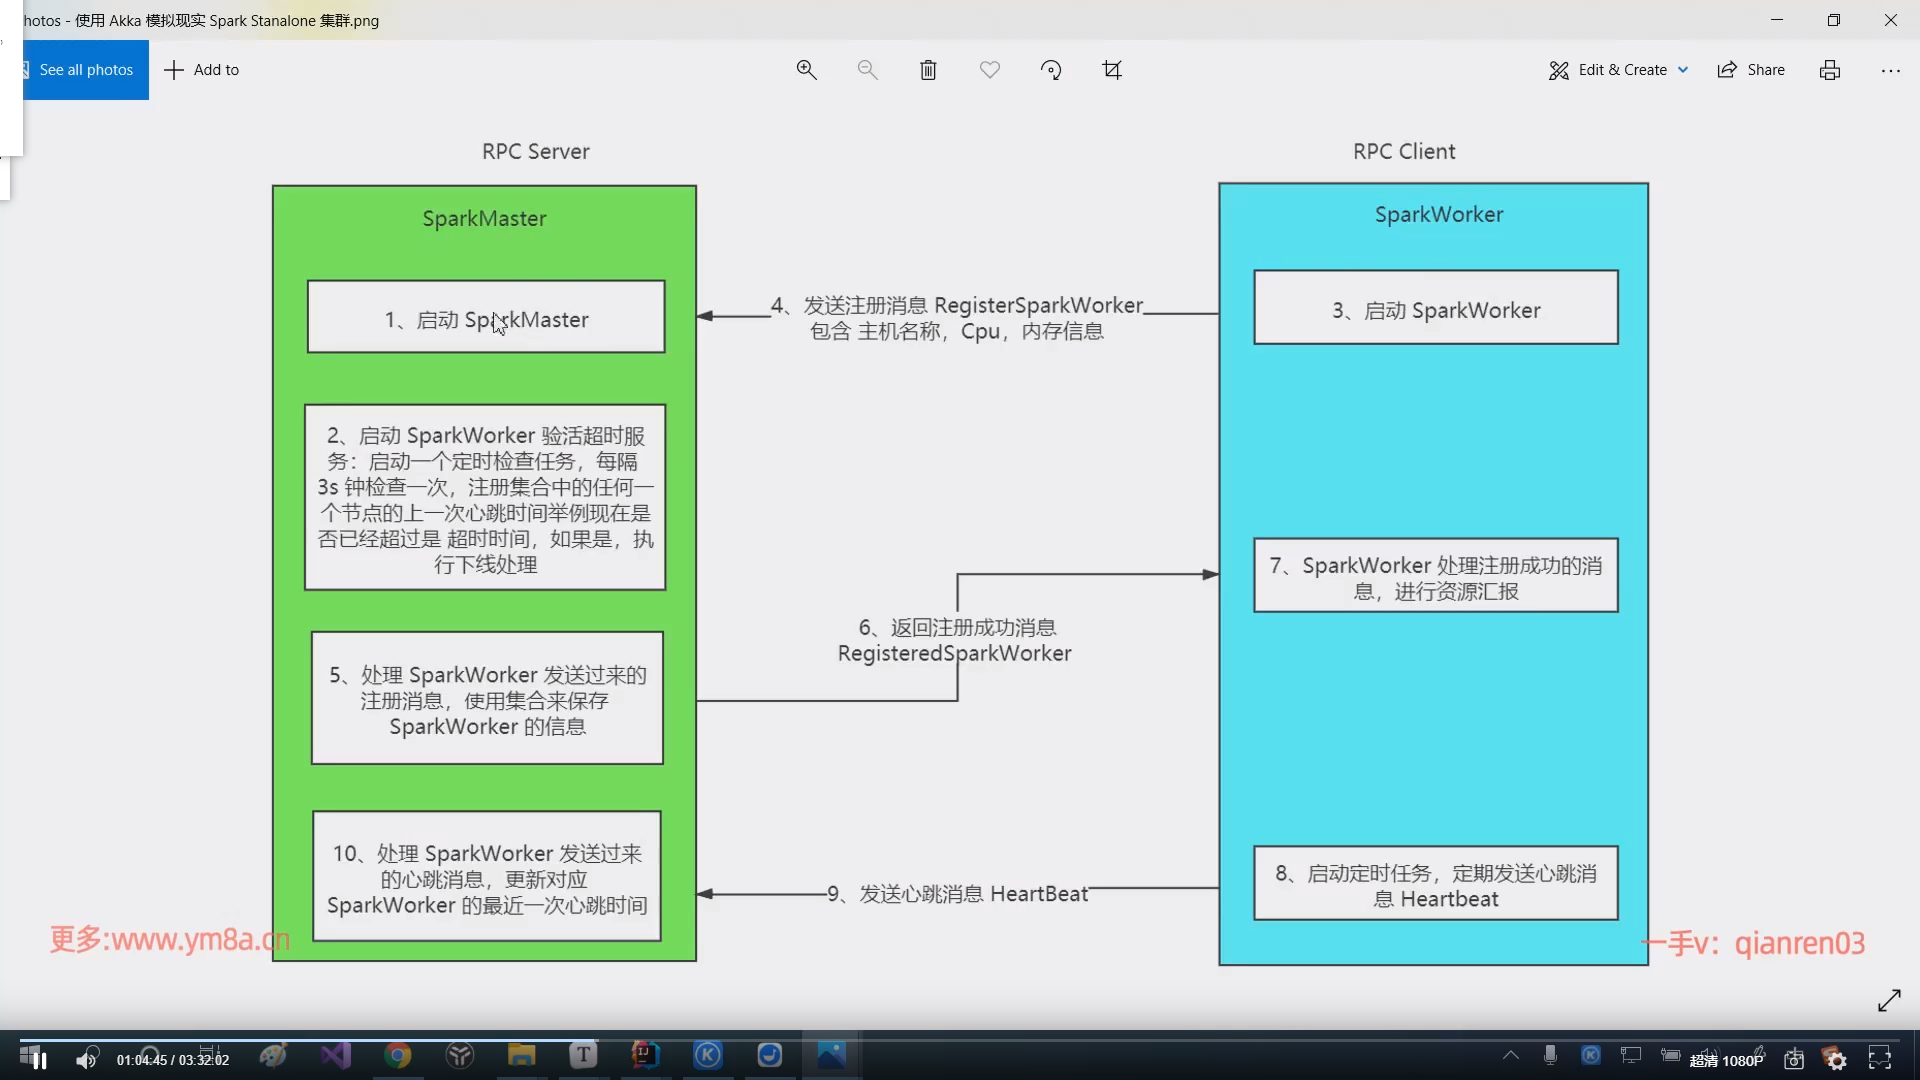The height and width of the screenshot is (1080, 1920).
Task: Delete the photo with trash icon
Action: tap(928, 70)
